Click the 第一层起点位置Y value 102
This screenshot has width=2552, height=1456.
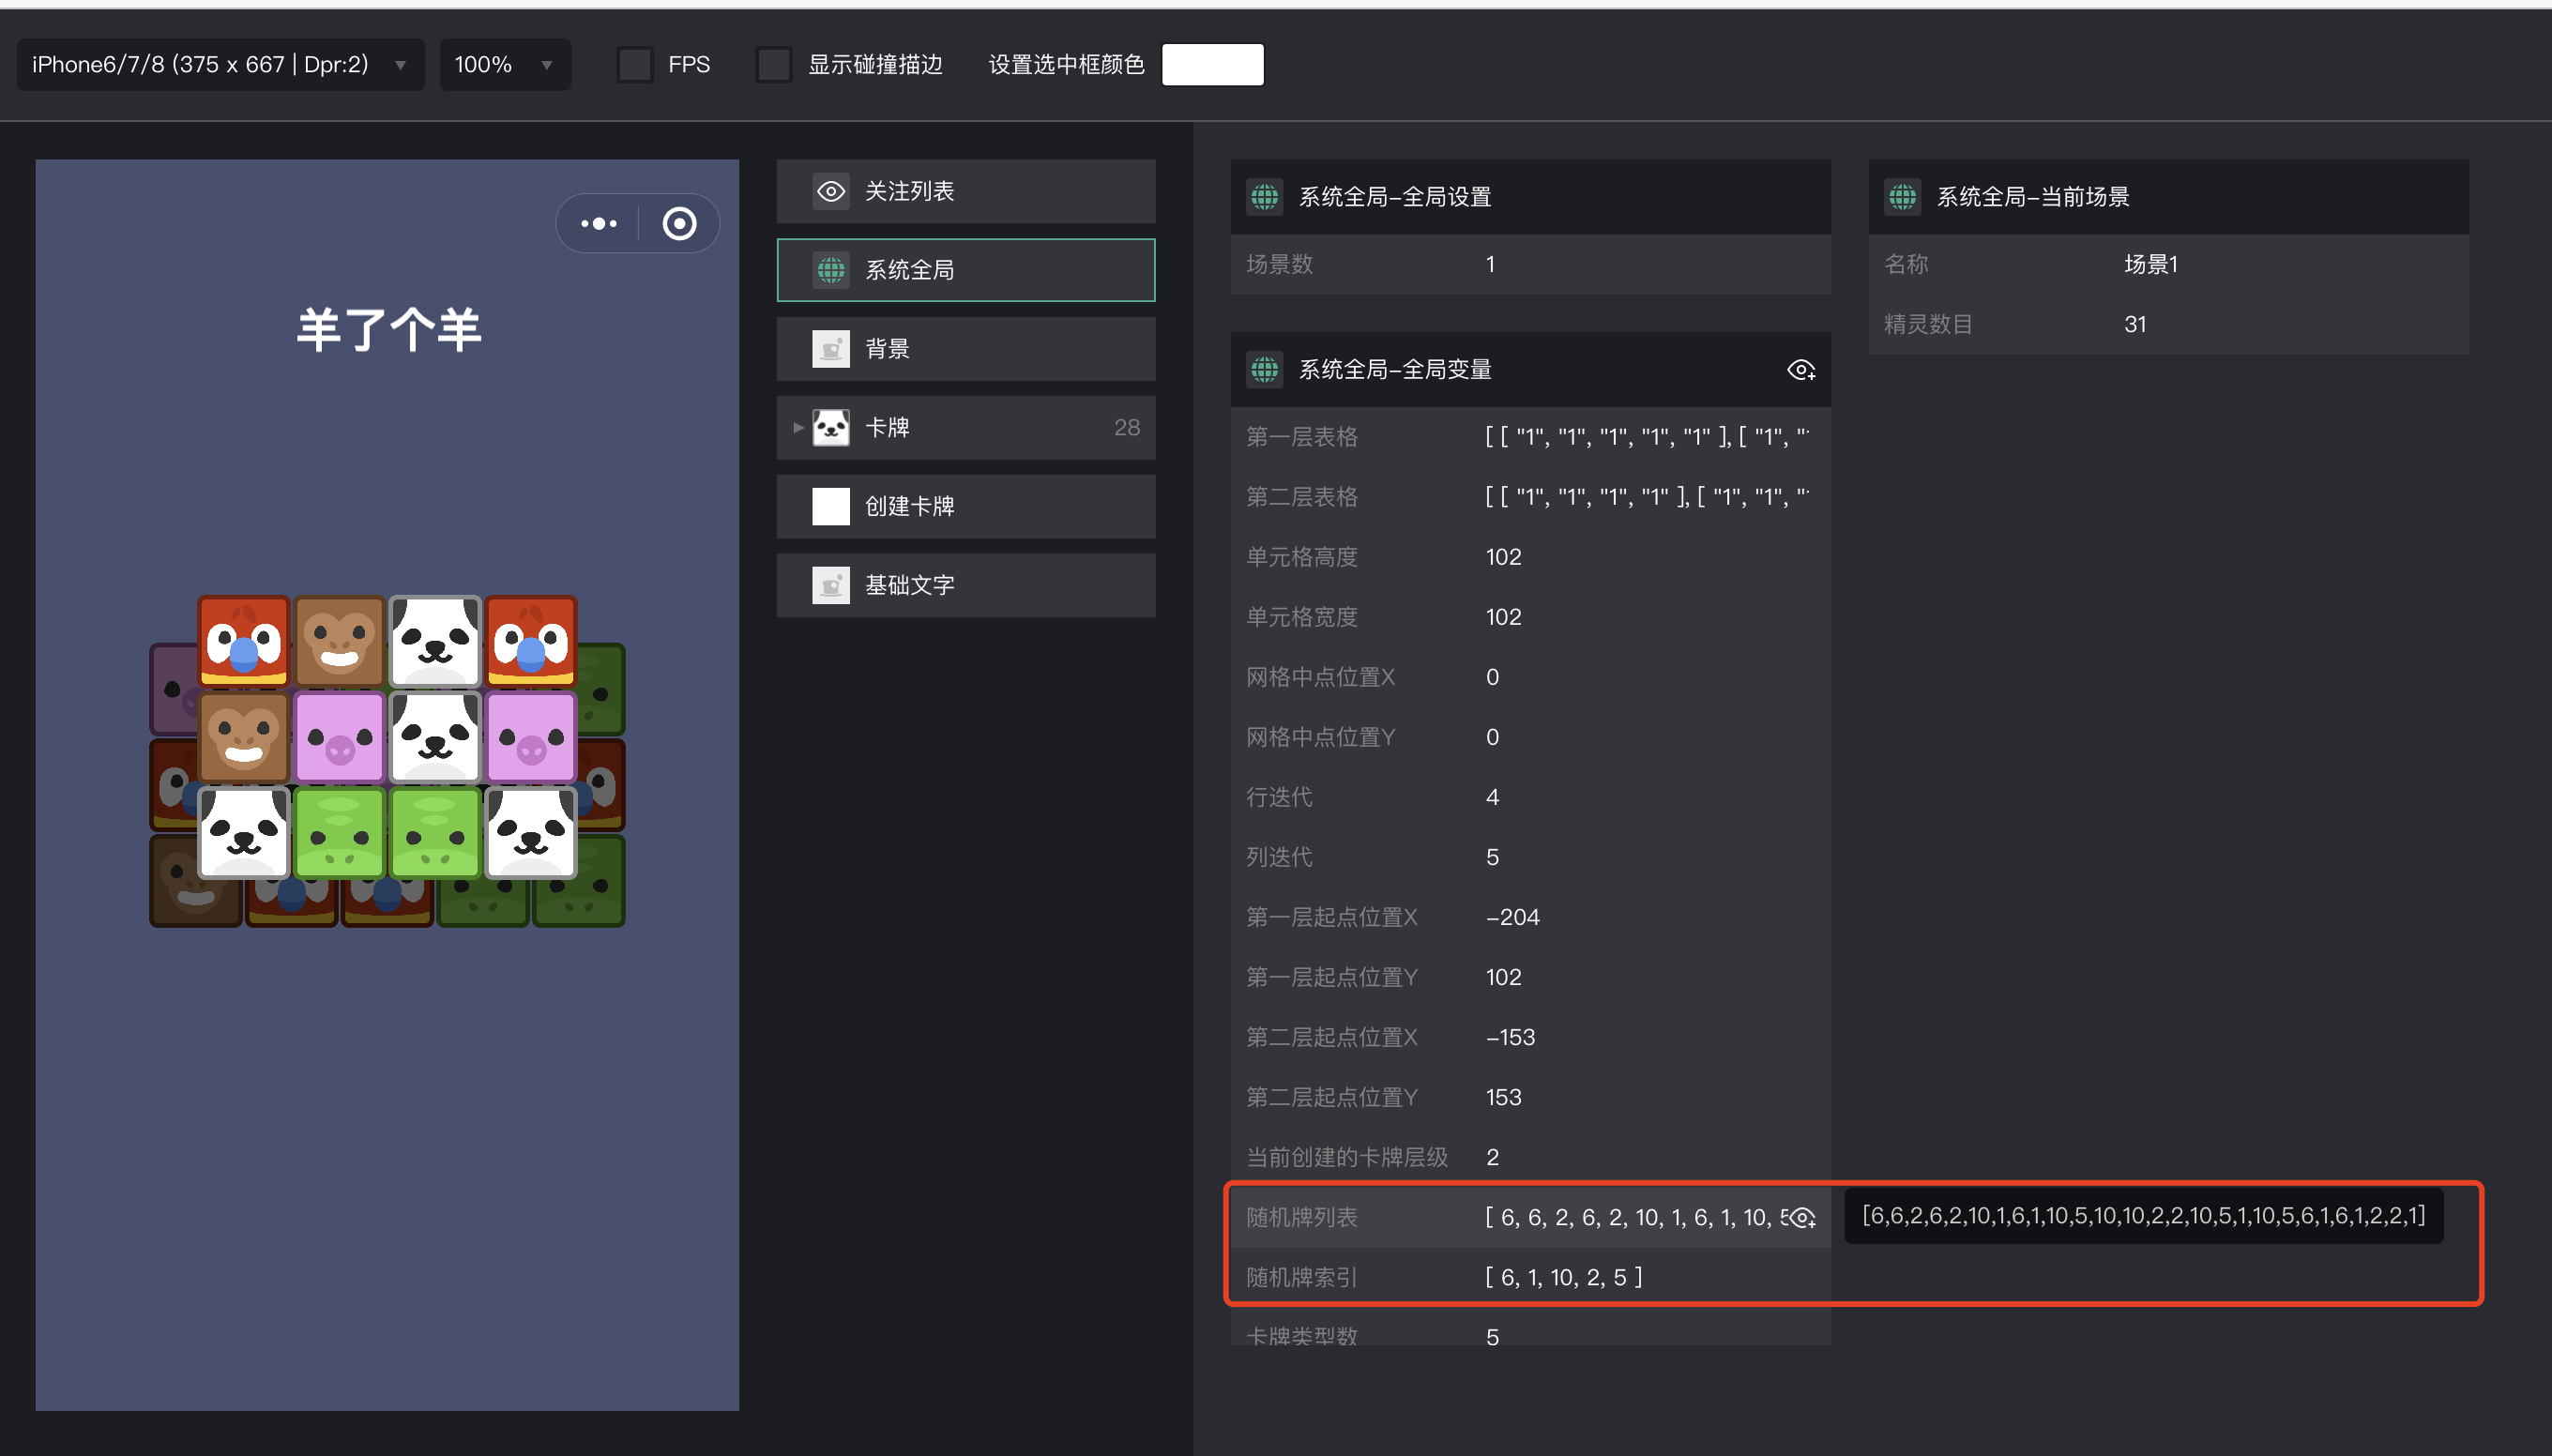pos(1503,977)
